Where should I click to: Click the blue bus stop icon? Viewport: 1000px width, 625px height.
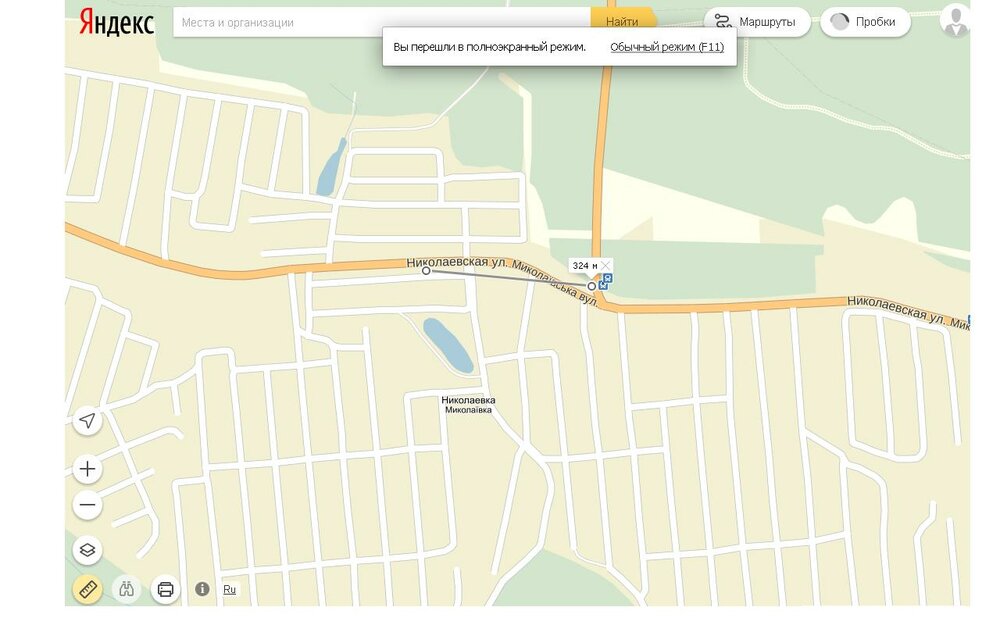(x=605, y=283)
